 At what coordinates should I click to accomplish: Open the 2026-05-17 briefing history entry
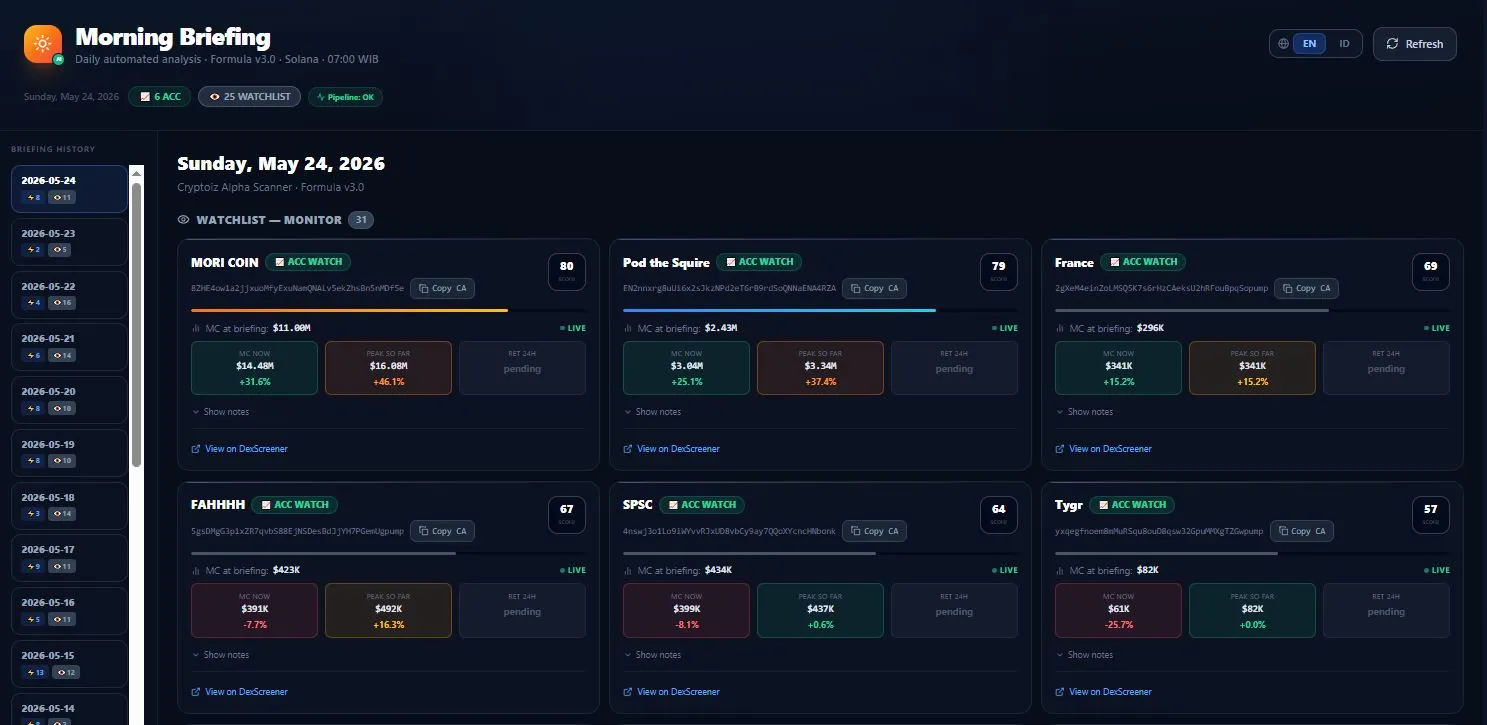point(69,558)
